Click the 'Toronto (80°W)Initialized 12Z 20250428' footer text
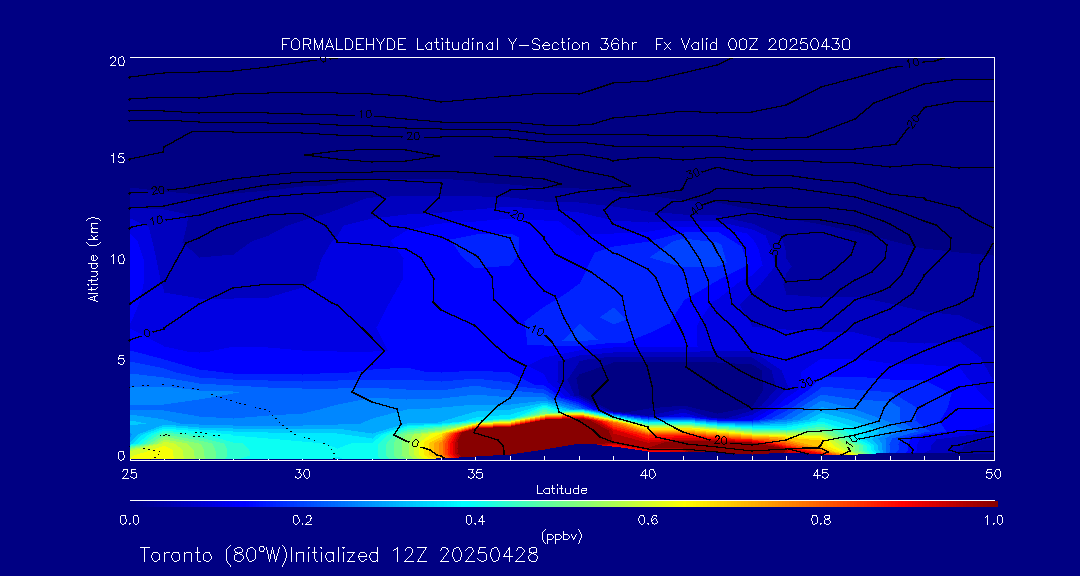 coord(339,555)
